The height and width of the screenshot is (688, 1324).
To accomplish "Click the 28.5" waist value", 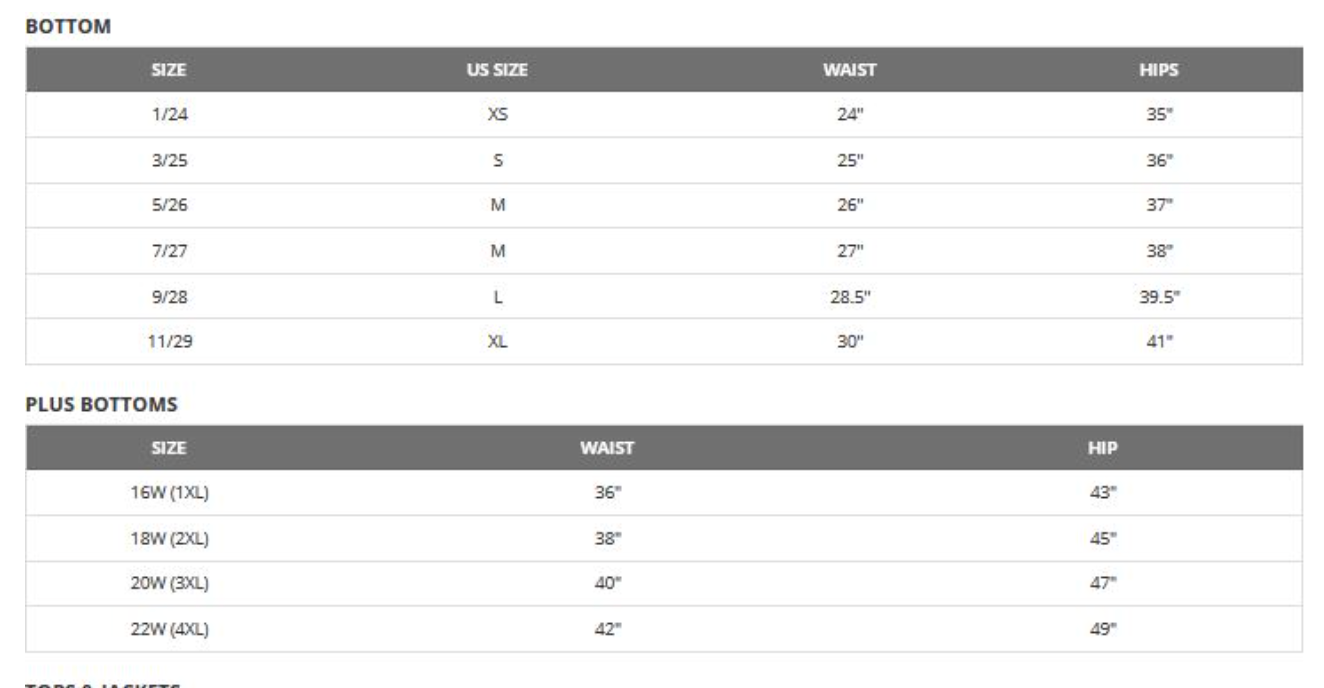I will pyautogui.click(x=849, y=296).
